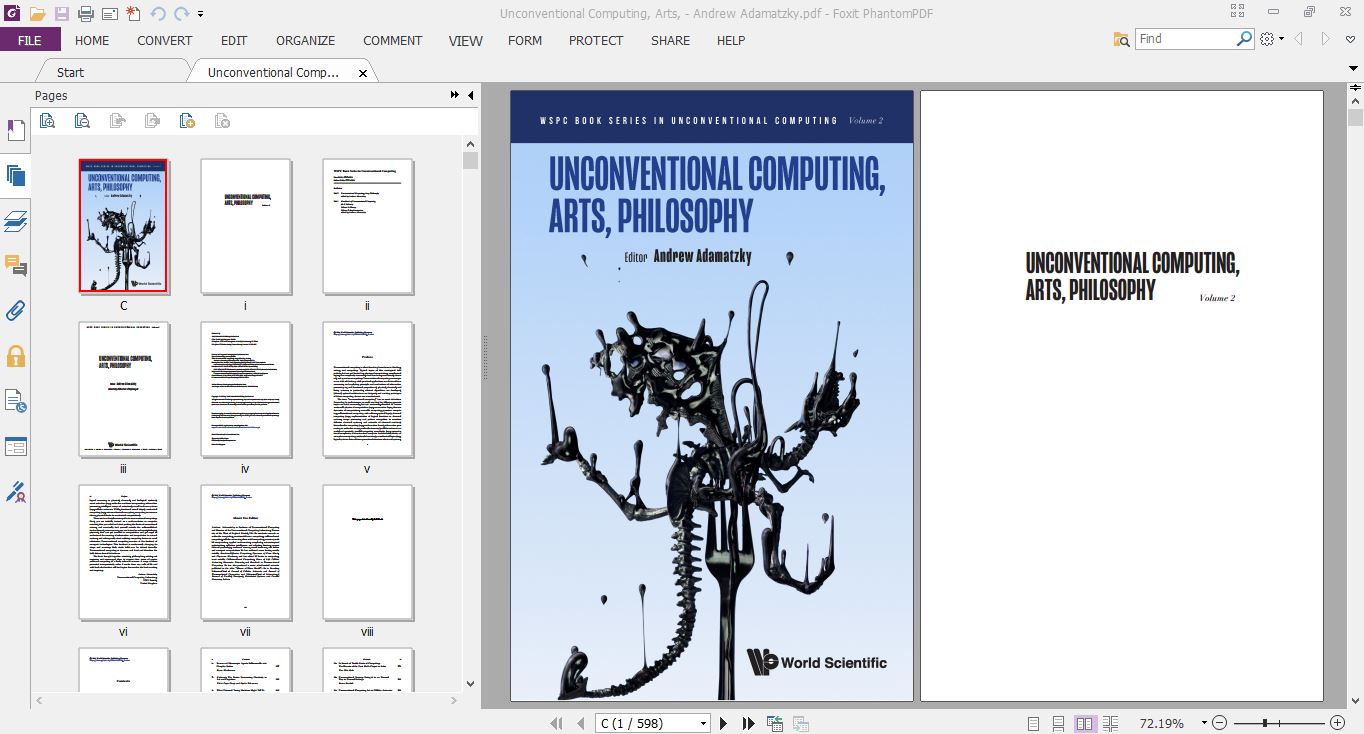
Task: Select page thumbnail labeled iii
Action: [124, 389]
